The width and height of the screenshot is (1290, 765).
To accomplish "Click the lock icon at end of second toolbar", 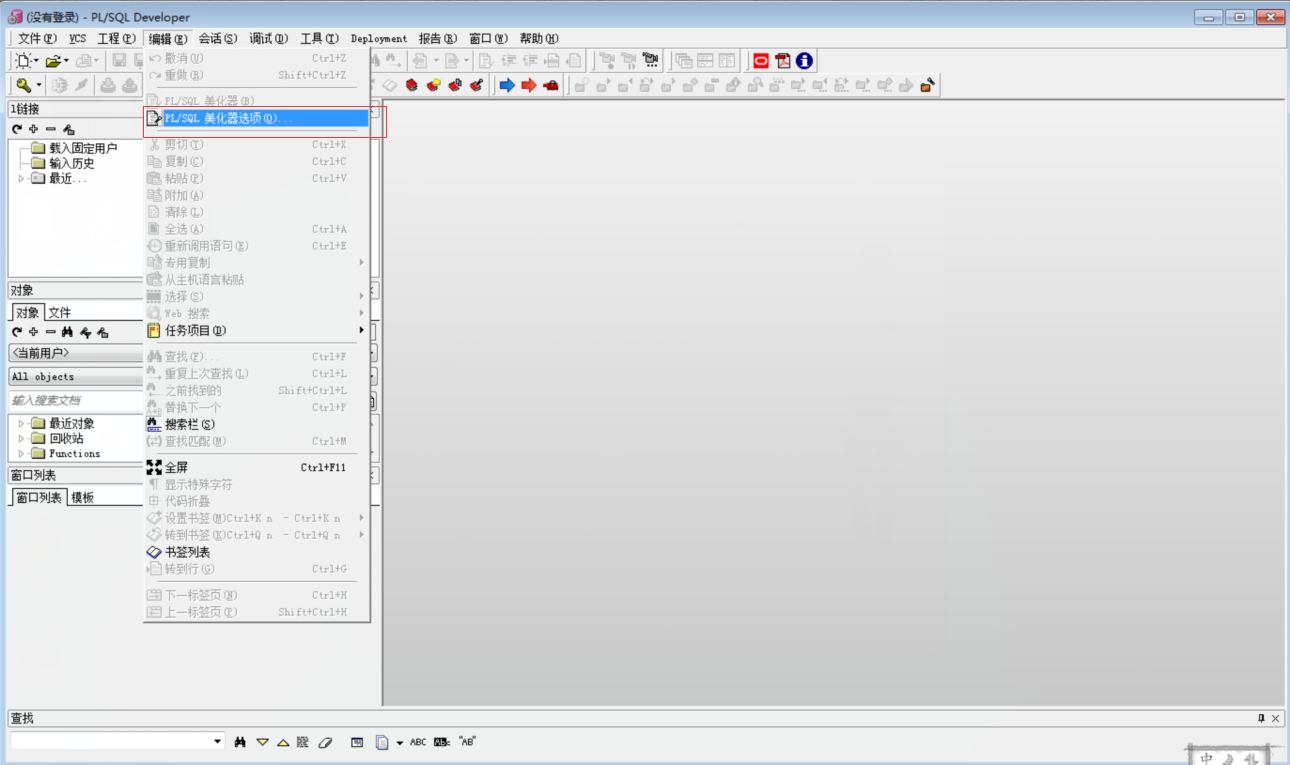I will click(928, 86).
